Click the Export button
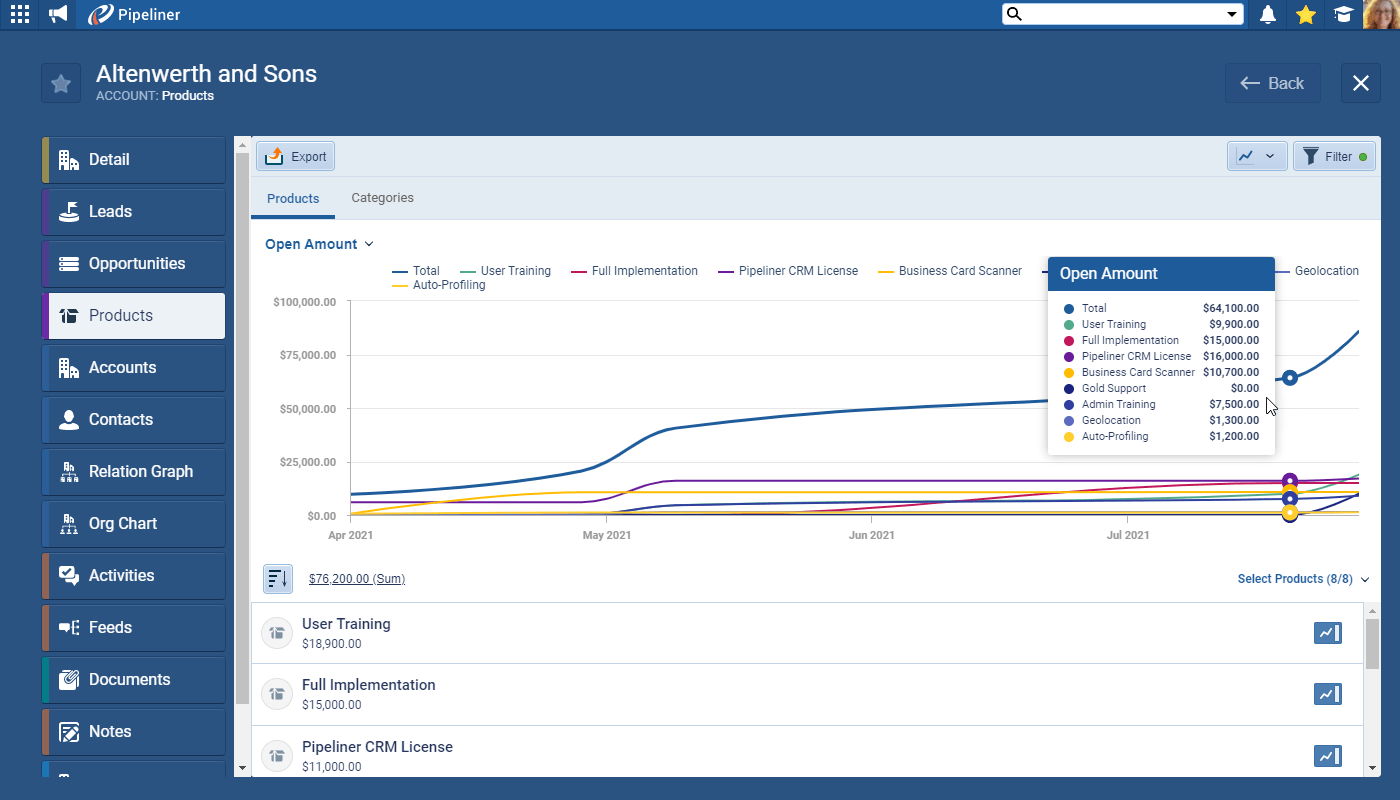Screen dimensions: 1400x800 tap(296, 156)
